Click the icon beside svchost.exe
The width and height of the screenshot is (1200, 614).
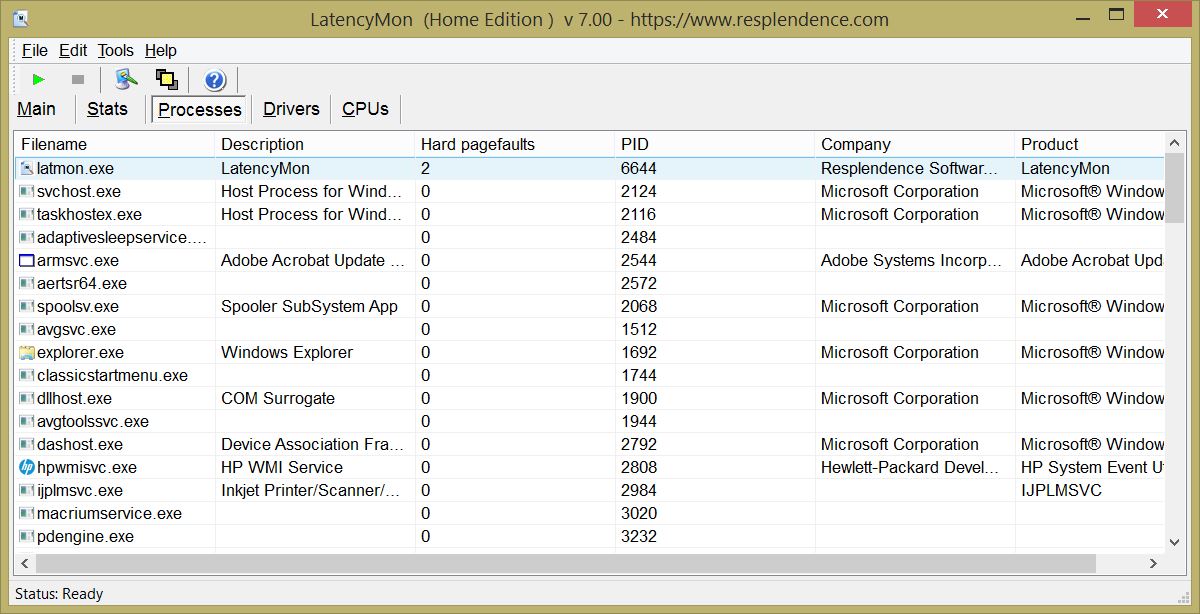pyautogui.click(x=27, y=192)
